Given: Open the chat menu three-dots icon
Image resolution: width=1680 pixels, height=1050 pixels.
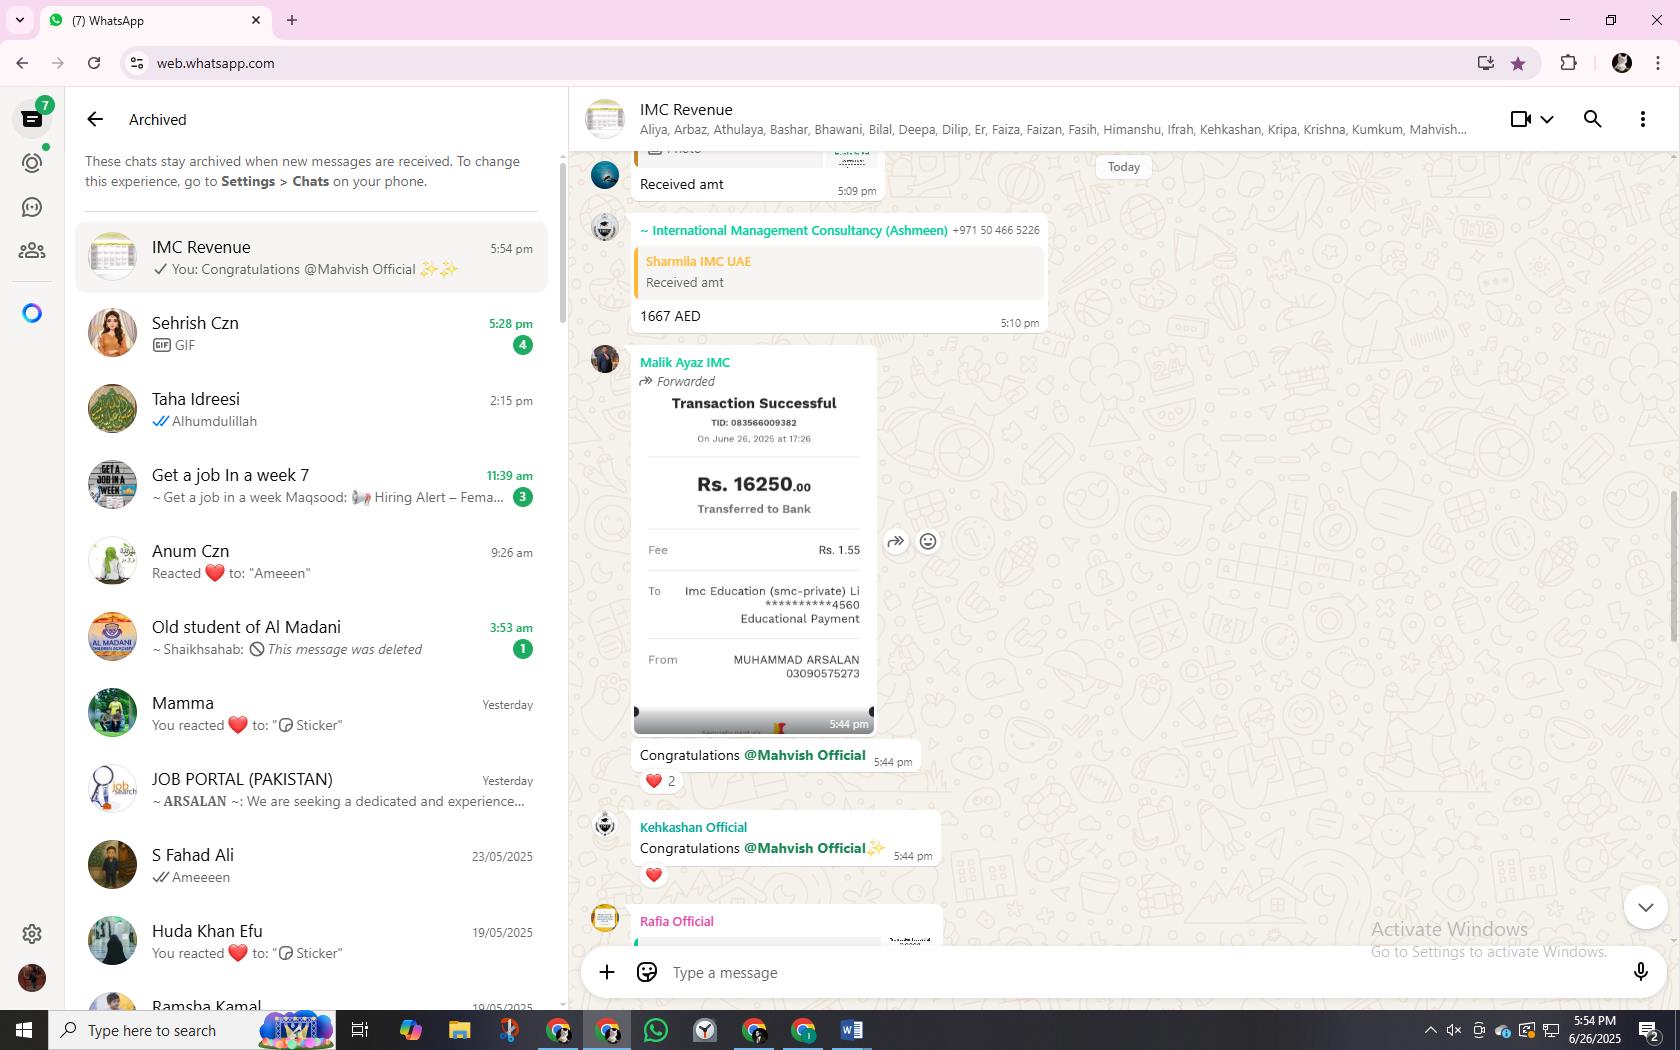Looking at the screenshot, I should click(1643, 119).
